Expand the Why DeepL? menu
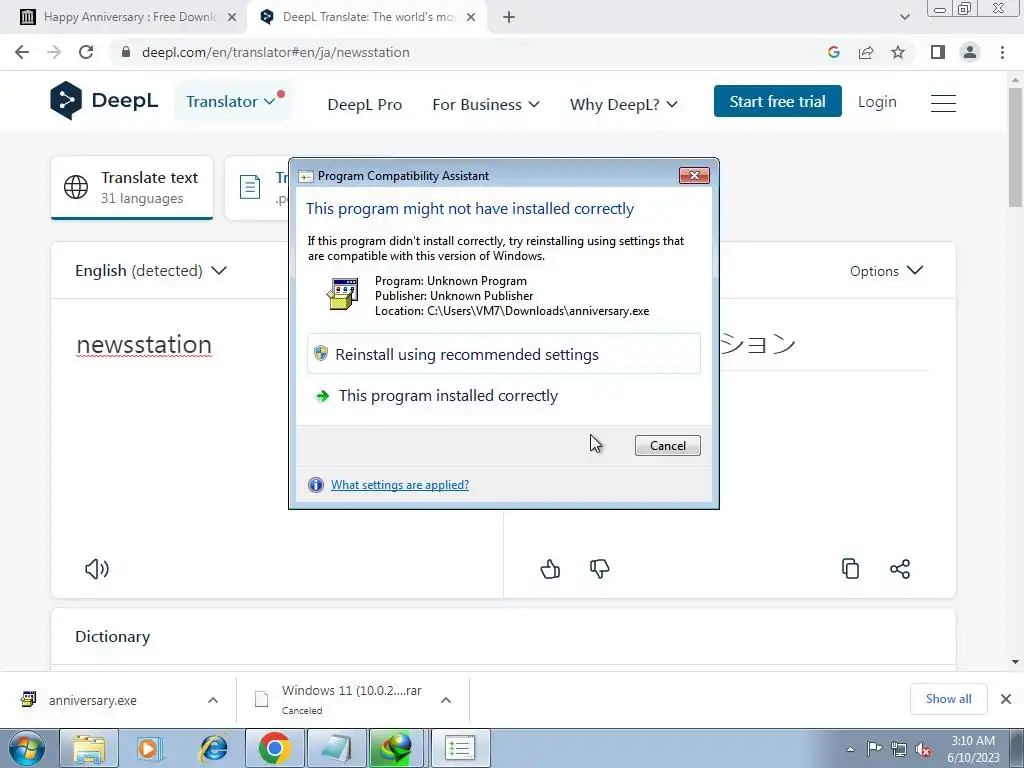The width and height of the screenshot is (1024, 768). tap(624, 104)
